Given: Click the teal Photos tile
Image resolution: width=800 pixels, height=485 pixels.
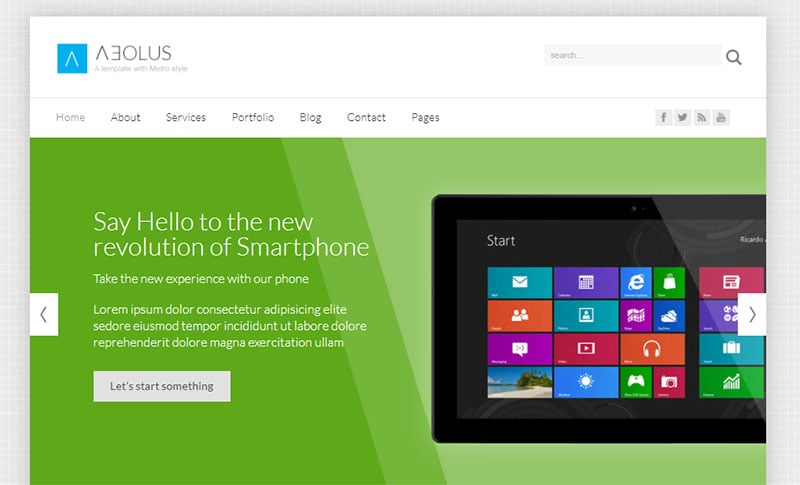Looking at the screenshot, I should [x=586, y=316].
